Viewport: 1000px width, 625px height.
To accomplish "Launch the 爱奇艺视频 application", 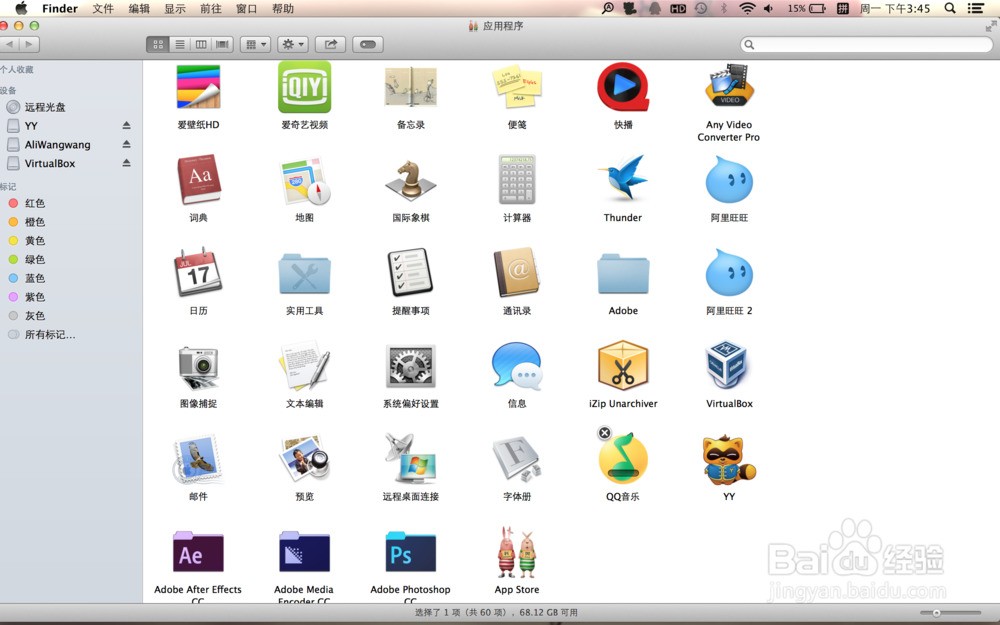I will point(304,87).
